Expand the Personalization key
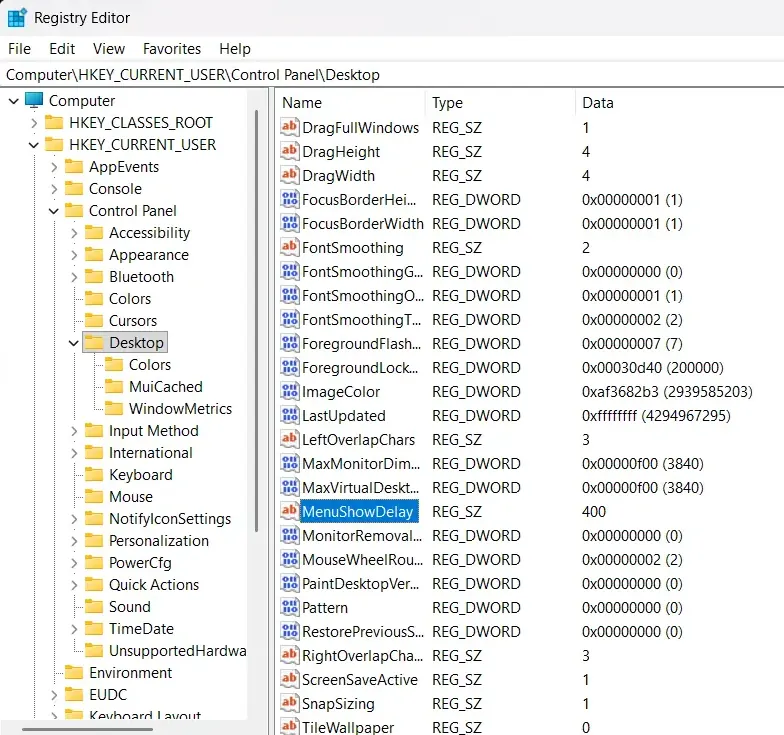784x735 pixels. pyautogui.click(x=74, y=540)
